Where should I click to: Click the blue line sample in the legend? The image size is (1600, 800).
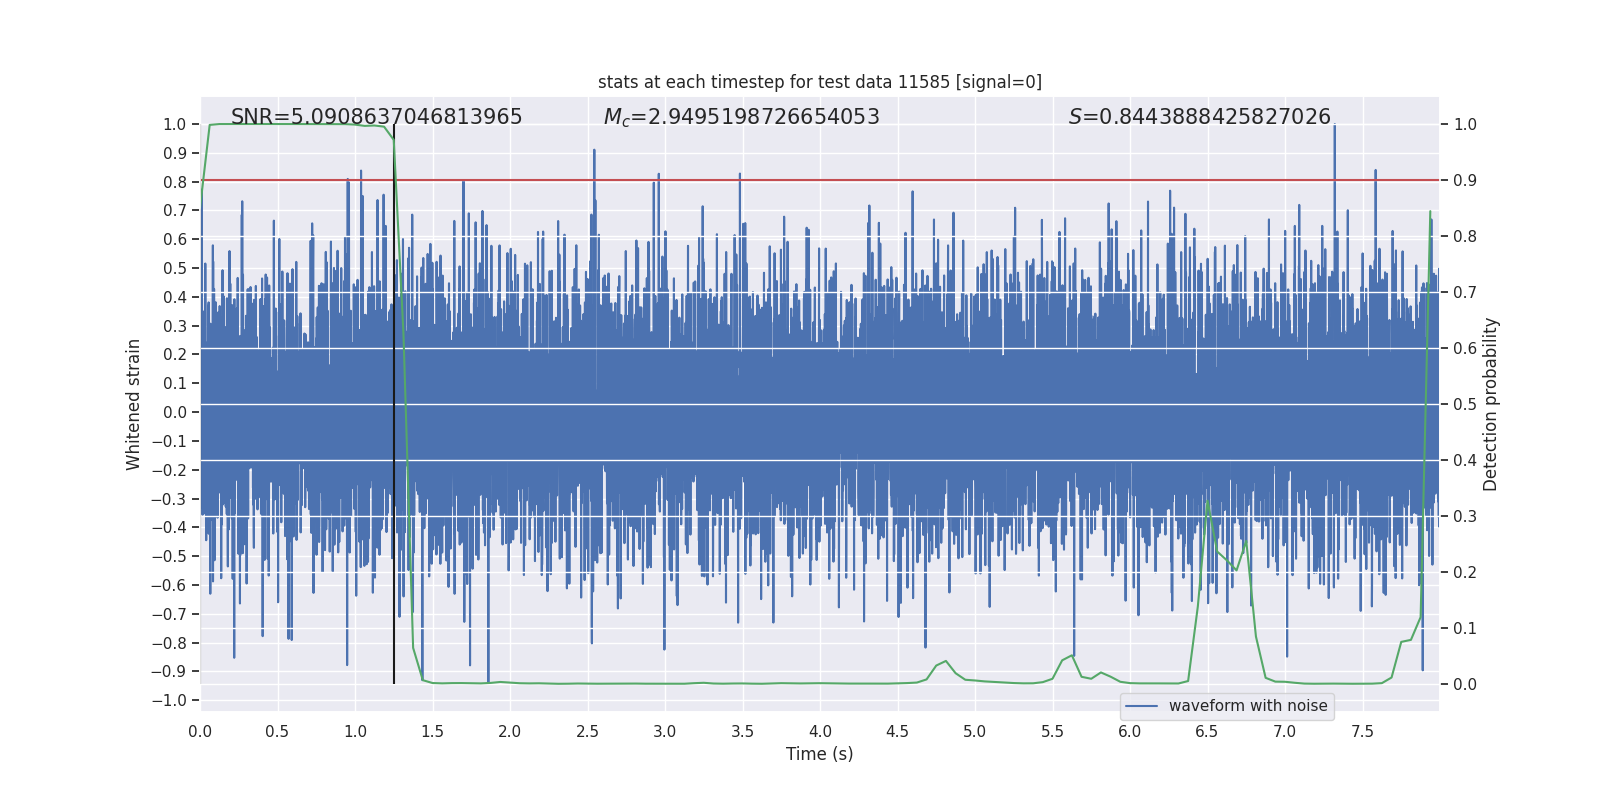tap(1141, 706)
